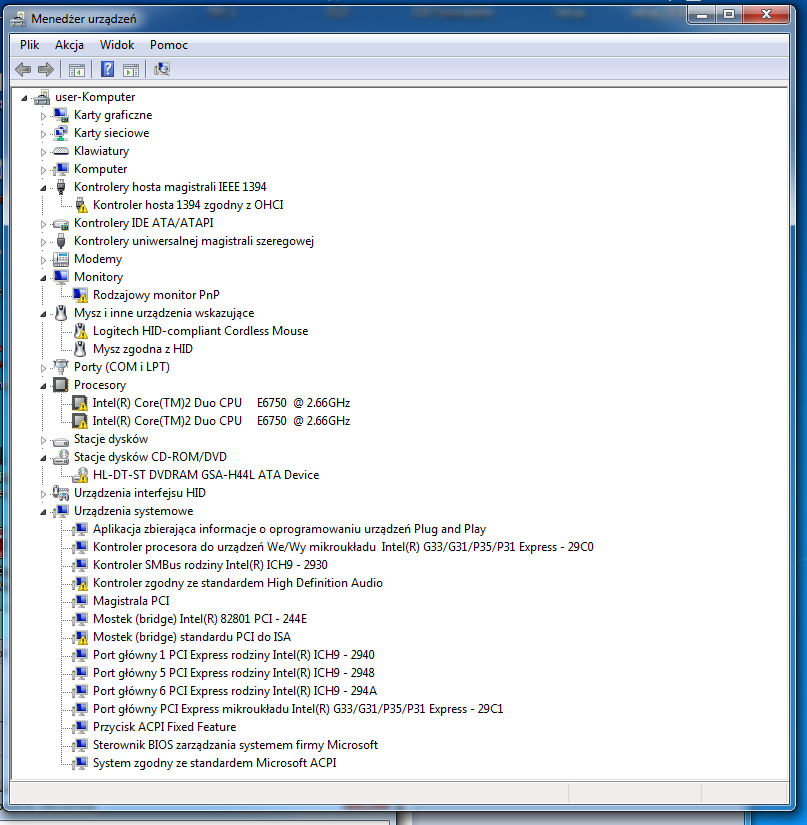Click the Komputer category icon
This screenshot has height=825, width=807.
pos(61,169)
